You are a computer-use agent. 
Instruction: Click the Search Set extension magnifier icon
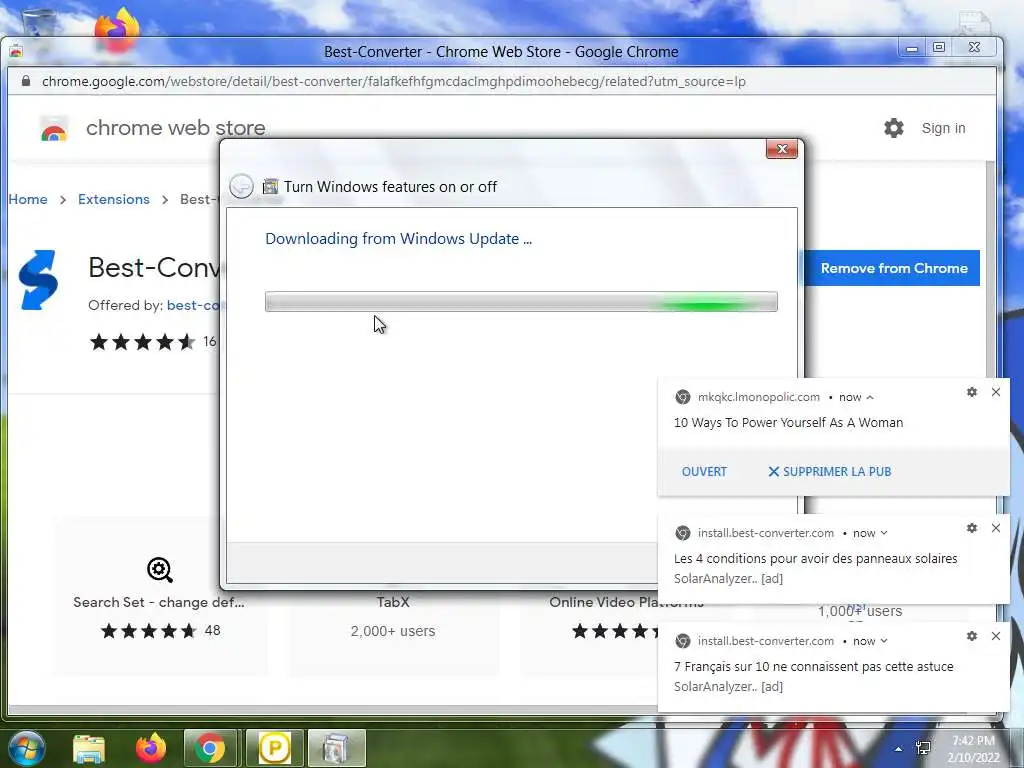pos(159,569)
